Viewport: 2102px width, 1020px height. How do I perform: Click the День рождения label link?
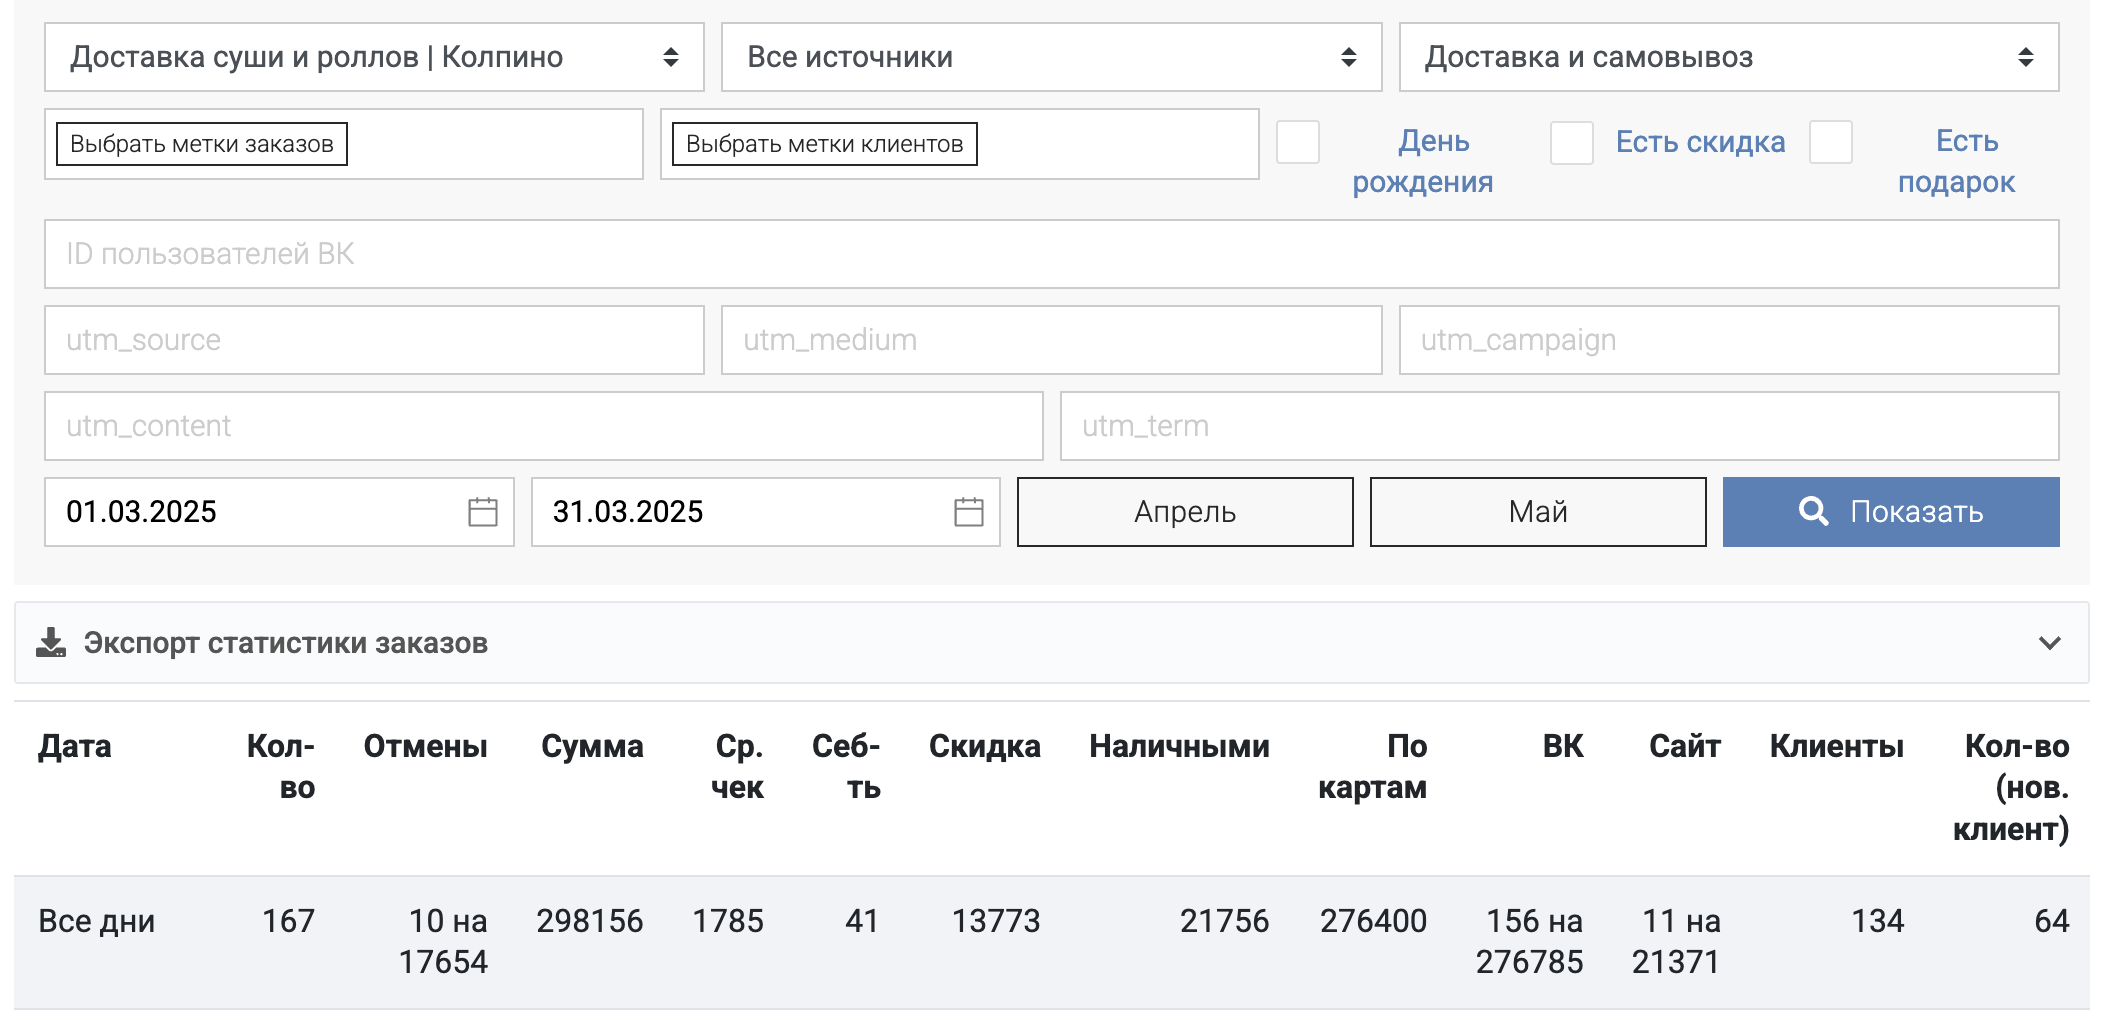(x=1424, y=162)
